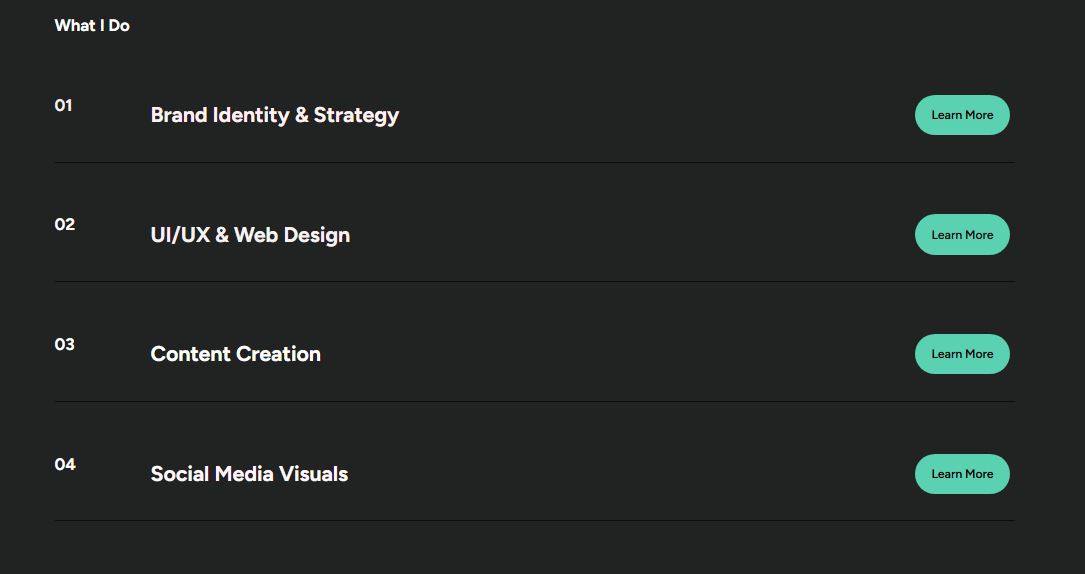The height and width of the screenshot is (574, 1085).
Task: Click the word Design in the second title
Action: [x=316, y=235]
